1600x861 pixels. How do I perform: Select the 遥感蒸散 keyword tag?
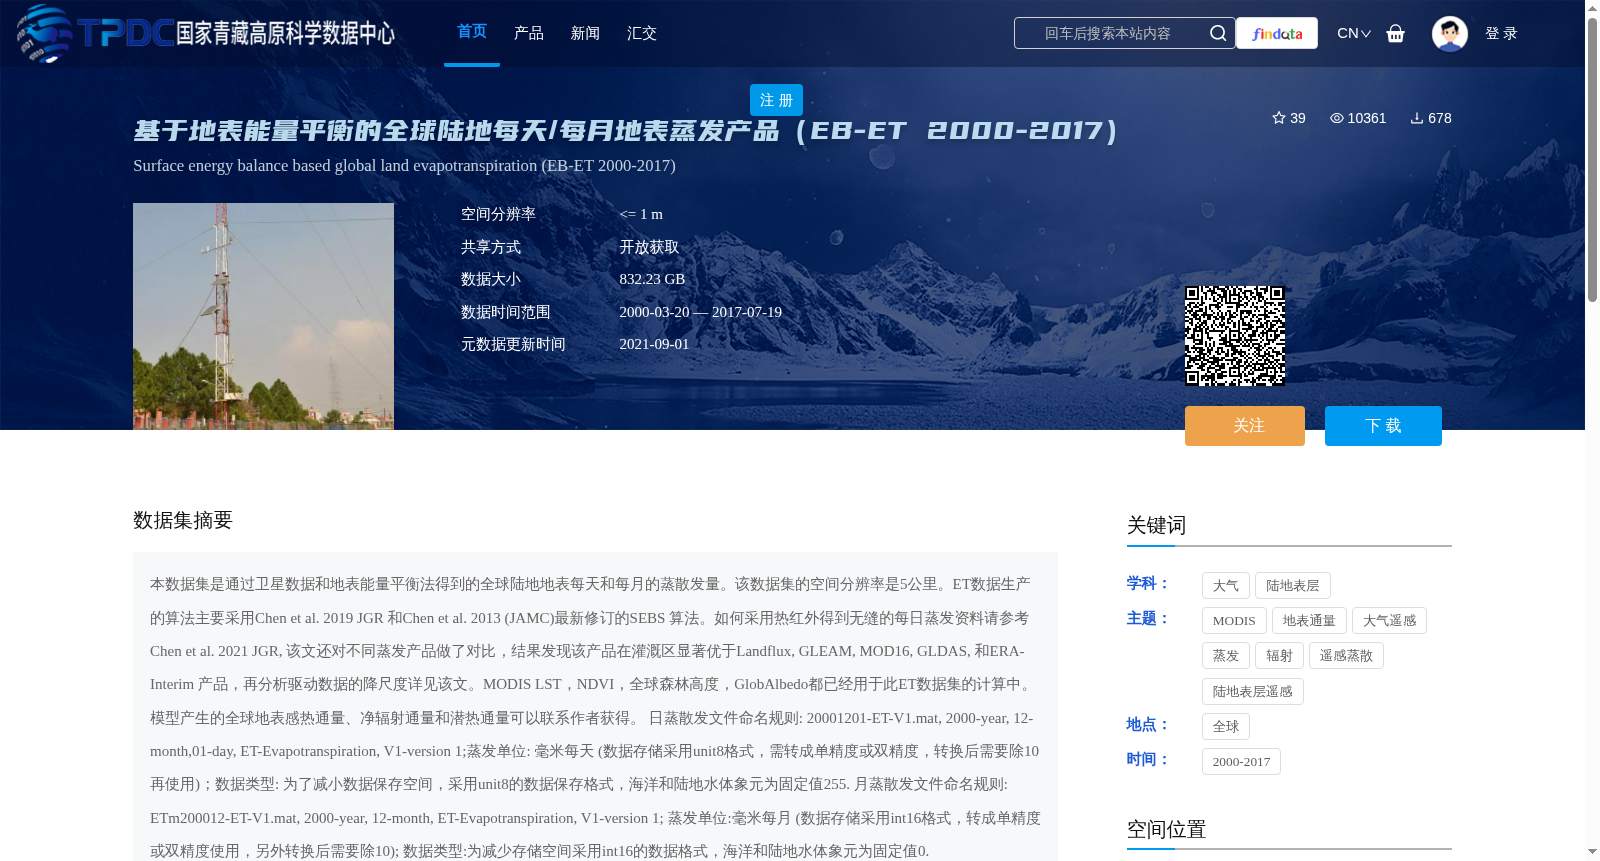1346,656
